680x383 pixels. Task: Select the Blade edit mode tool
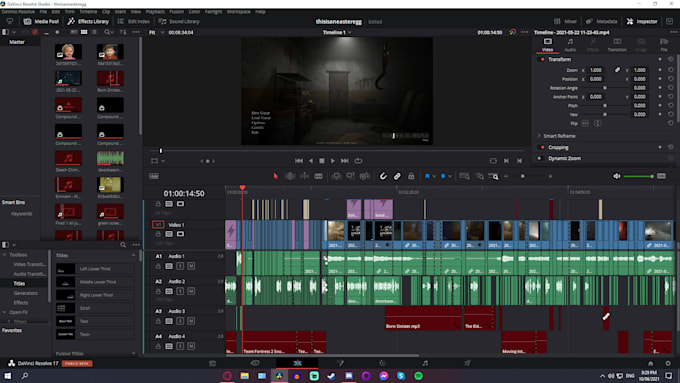point(318,176)
